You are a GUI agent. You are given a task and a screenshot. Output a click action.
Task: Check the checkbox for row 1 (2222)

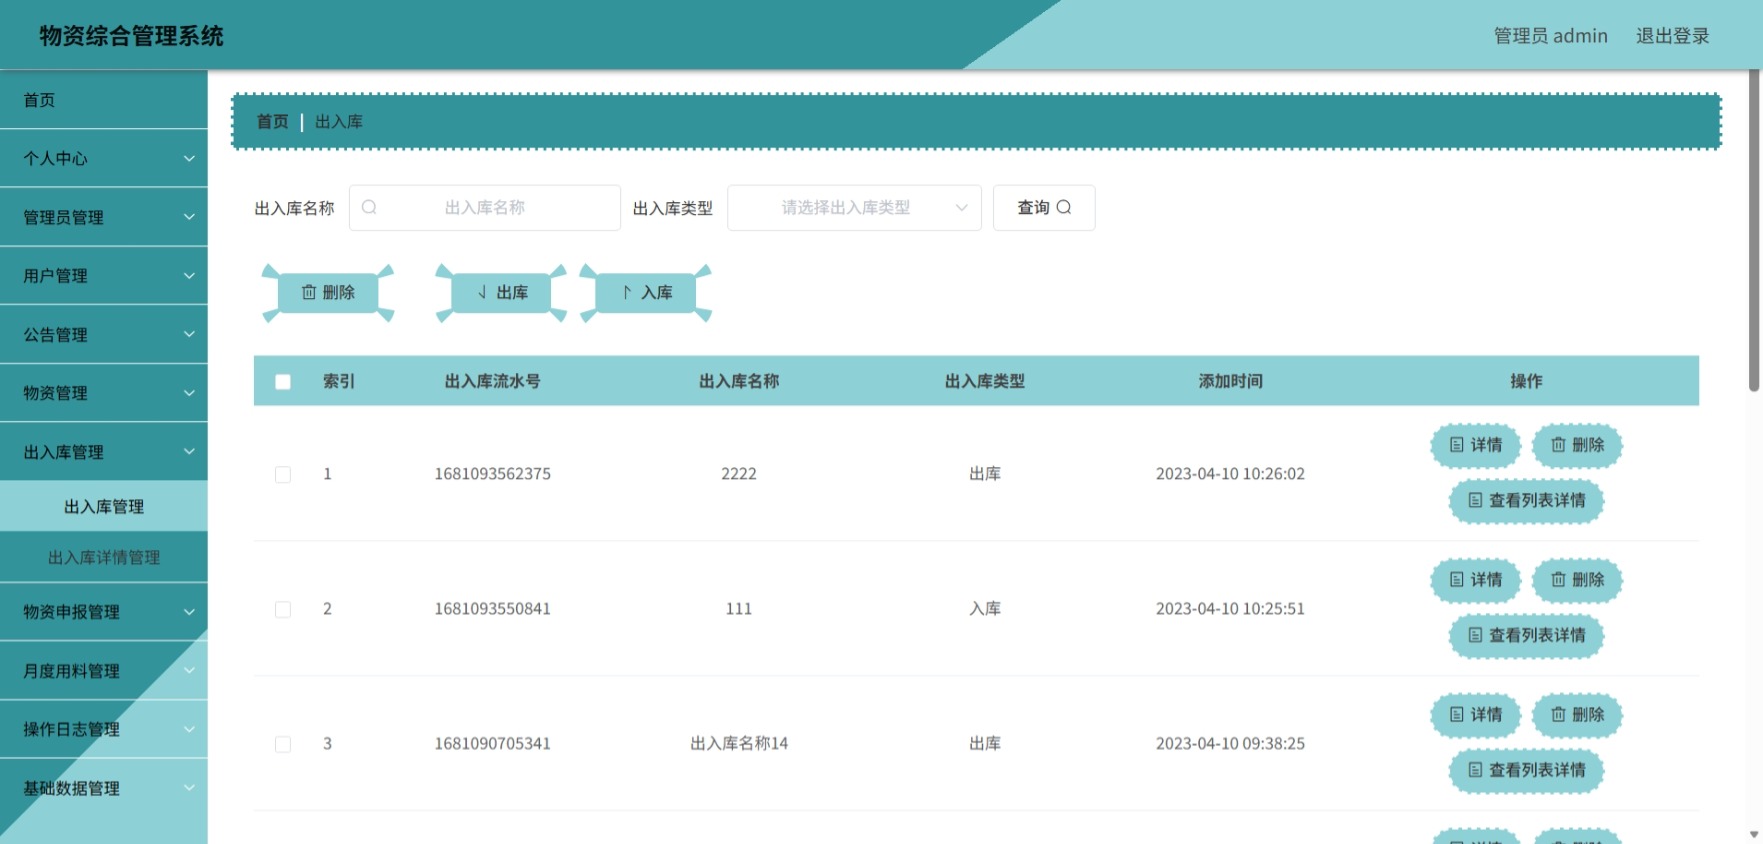(x=283, y=474)
